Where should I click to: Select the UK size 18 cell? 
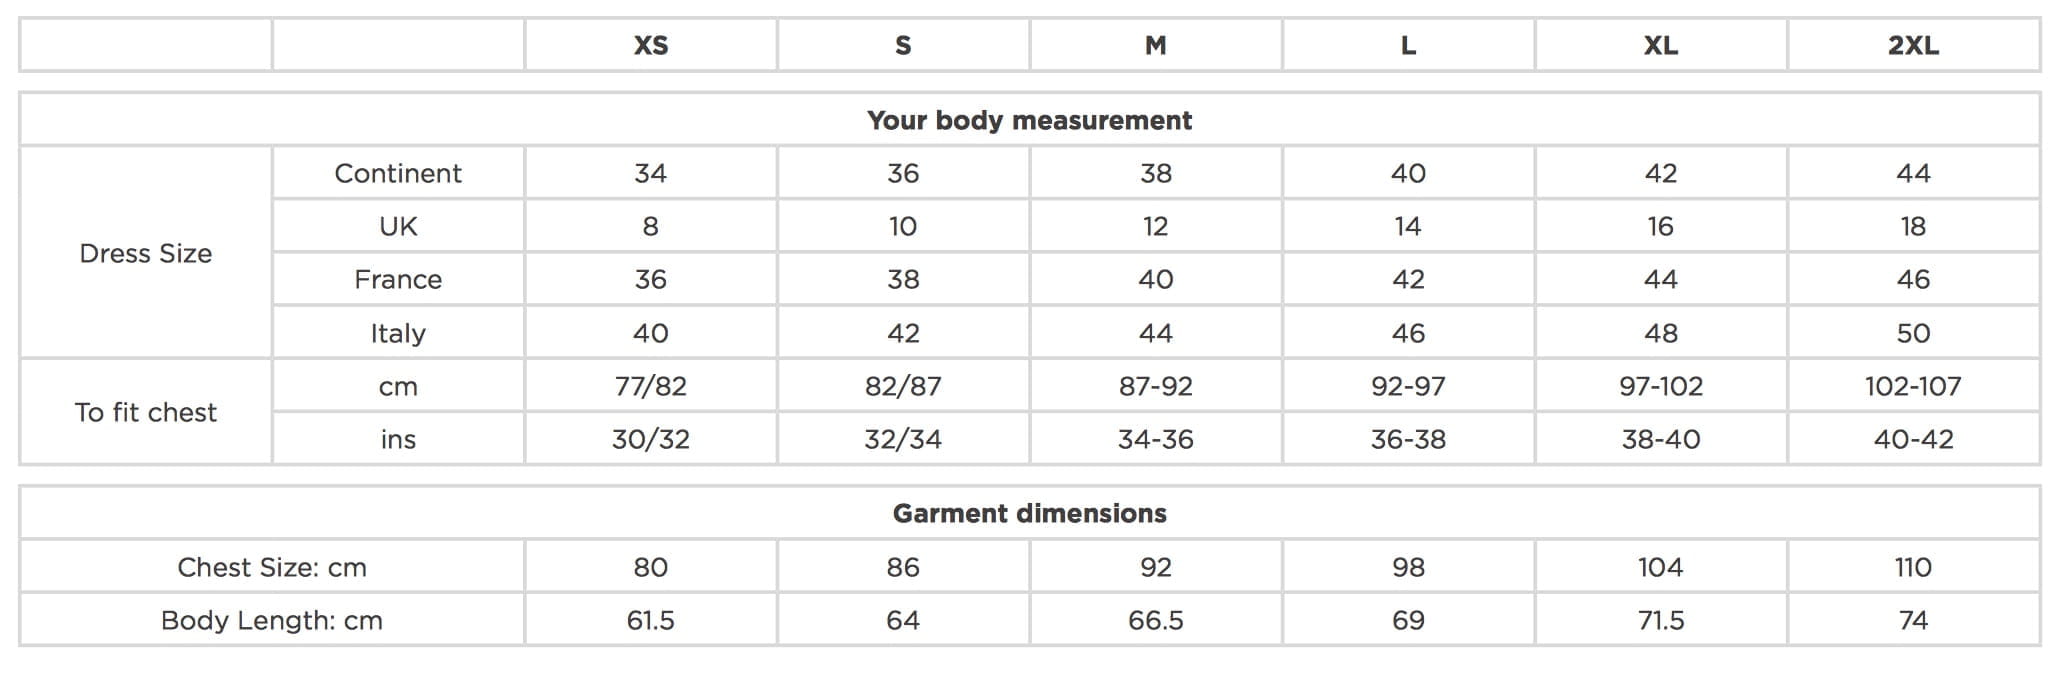click(x=1913, y=227)
